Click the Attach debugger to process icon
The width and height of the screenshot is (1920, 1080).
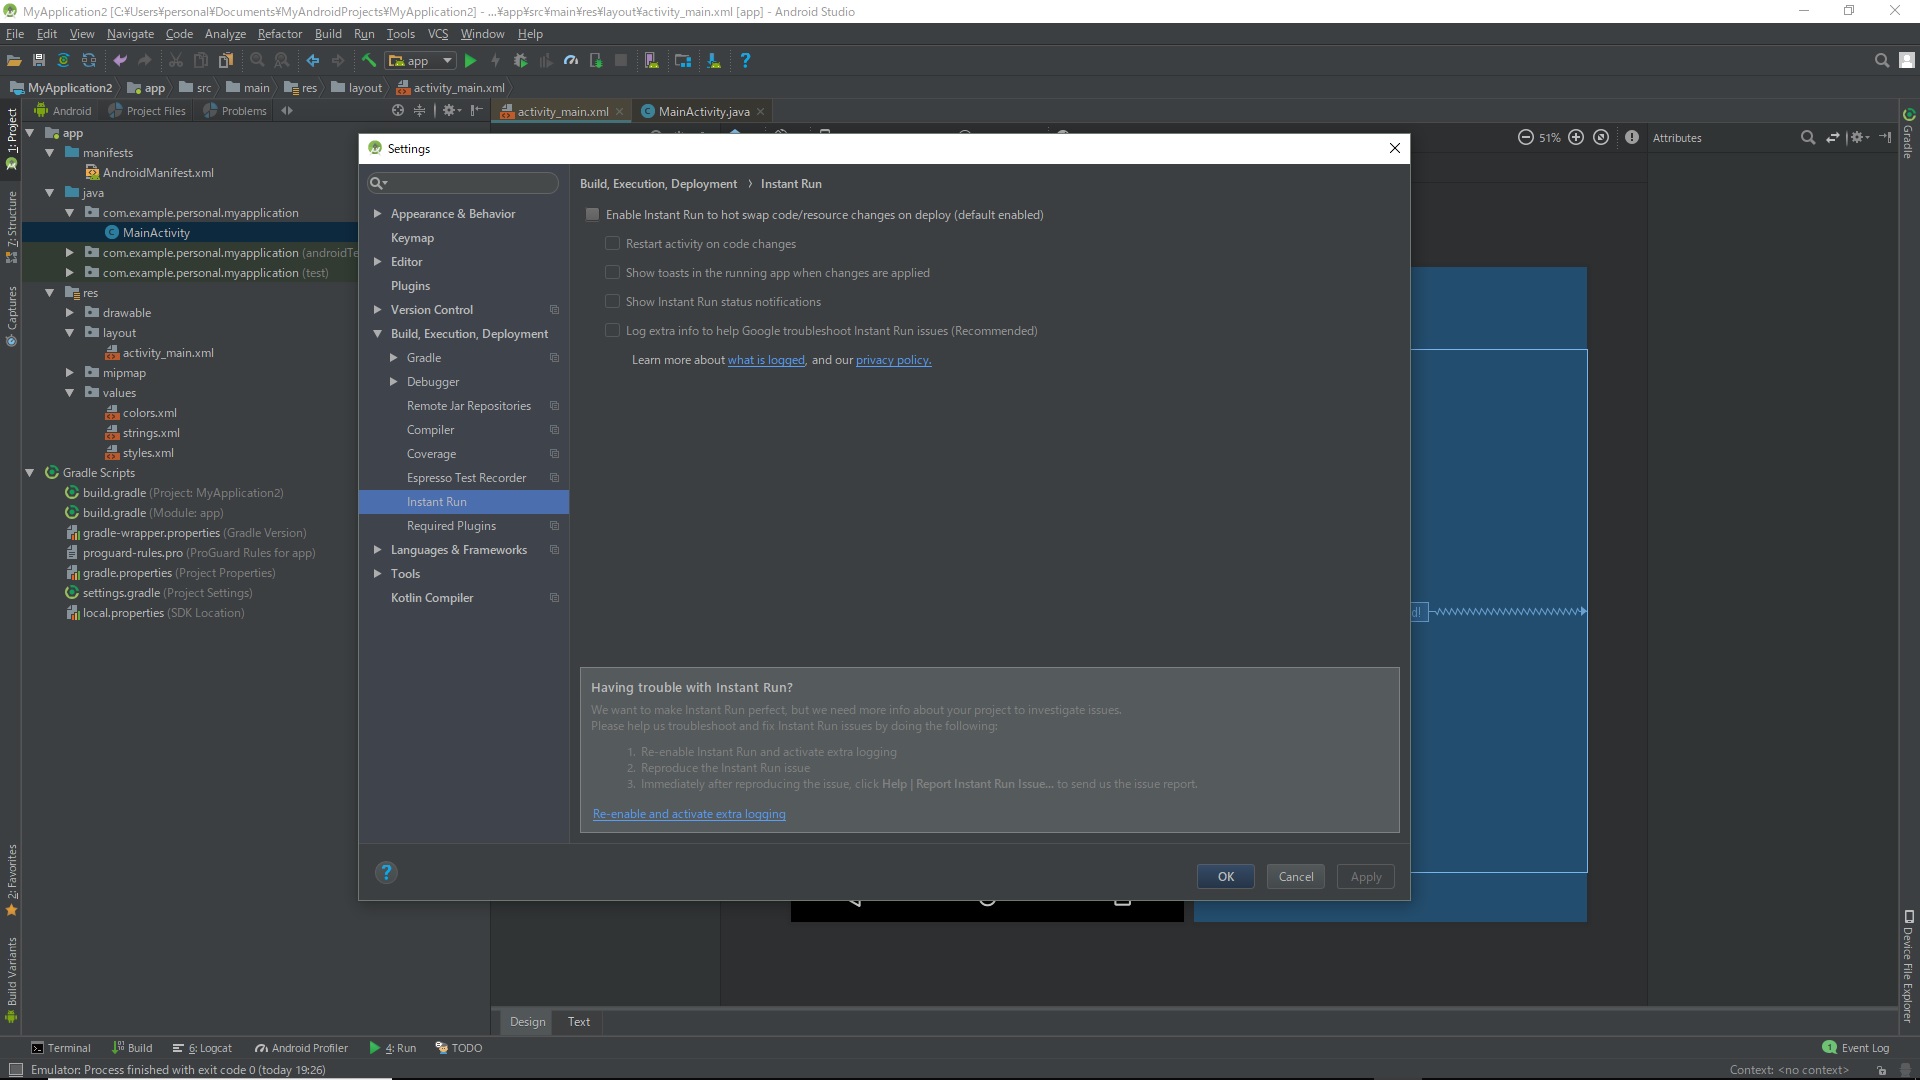click(596, 61)
